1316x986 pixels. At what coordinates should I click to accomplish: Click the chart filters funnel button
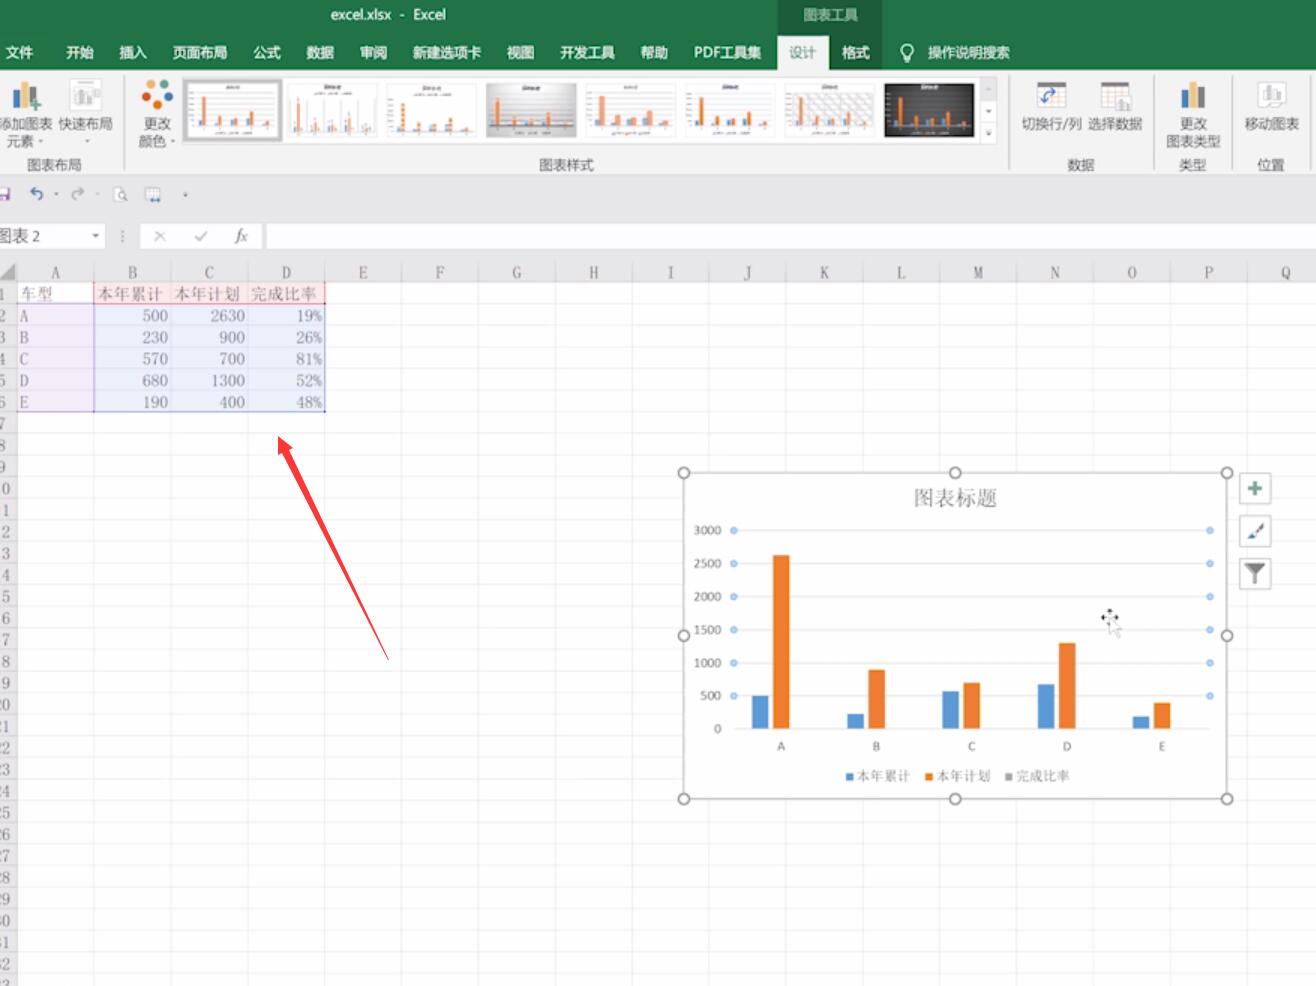pyautogui.click(x=1255, y=573)
